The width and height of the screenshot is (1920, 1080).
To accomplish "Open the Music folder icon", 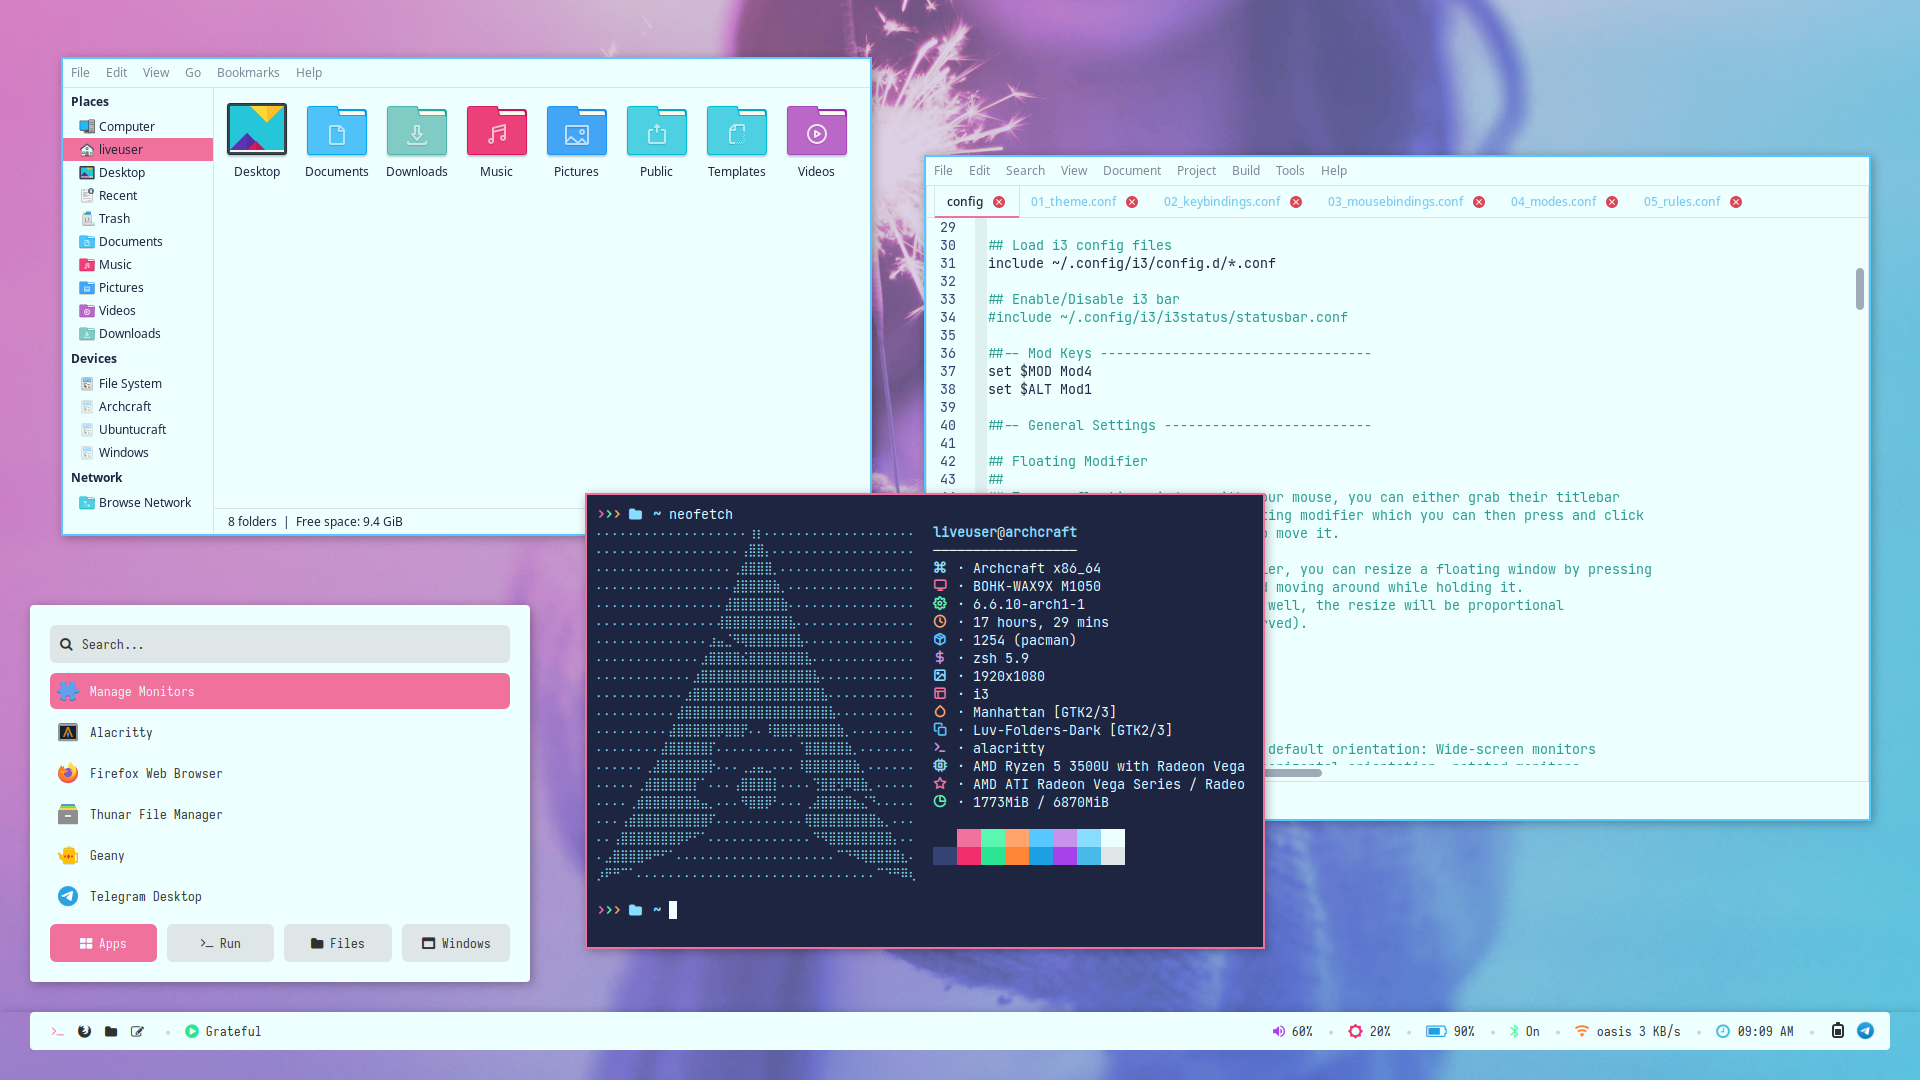I will tap(496, 132).
